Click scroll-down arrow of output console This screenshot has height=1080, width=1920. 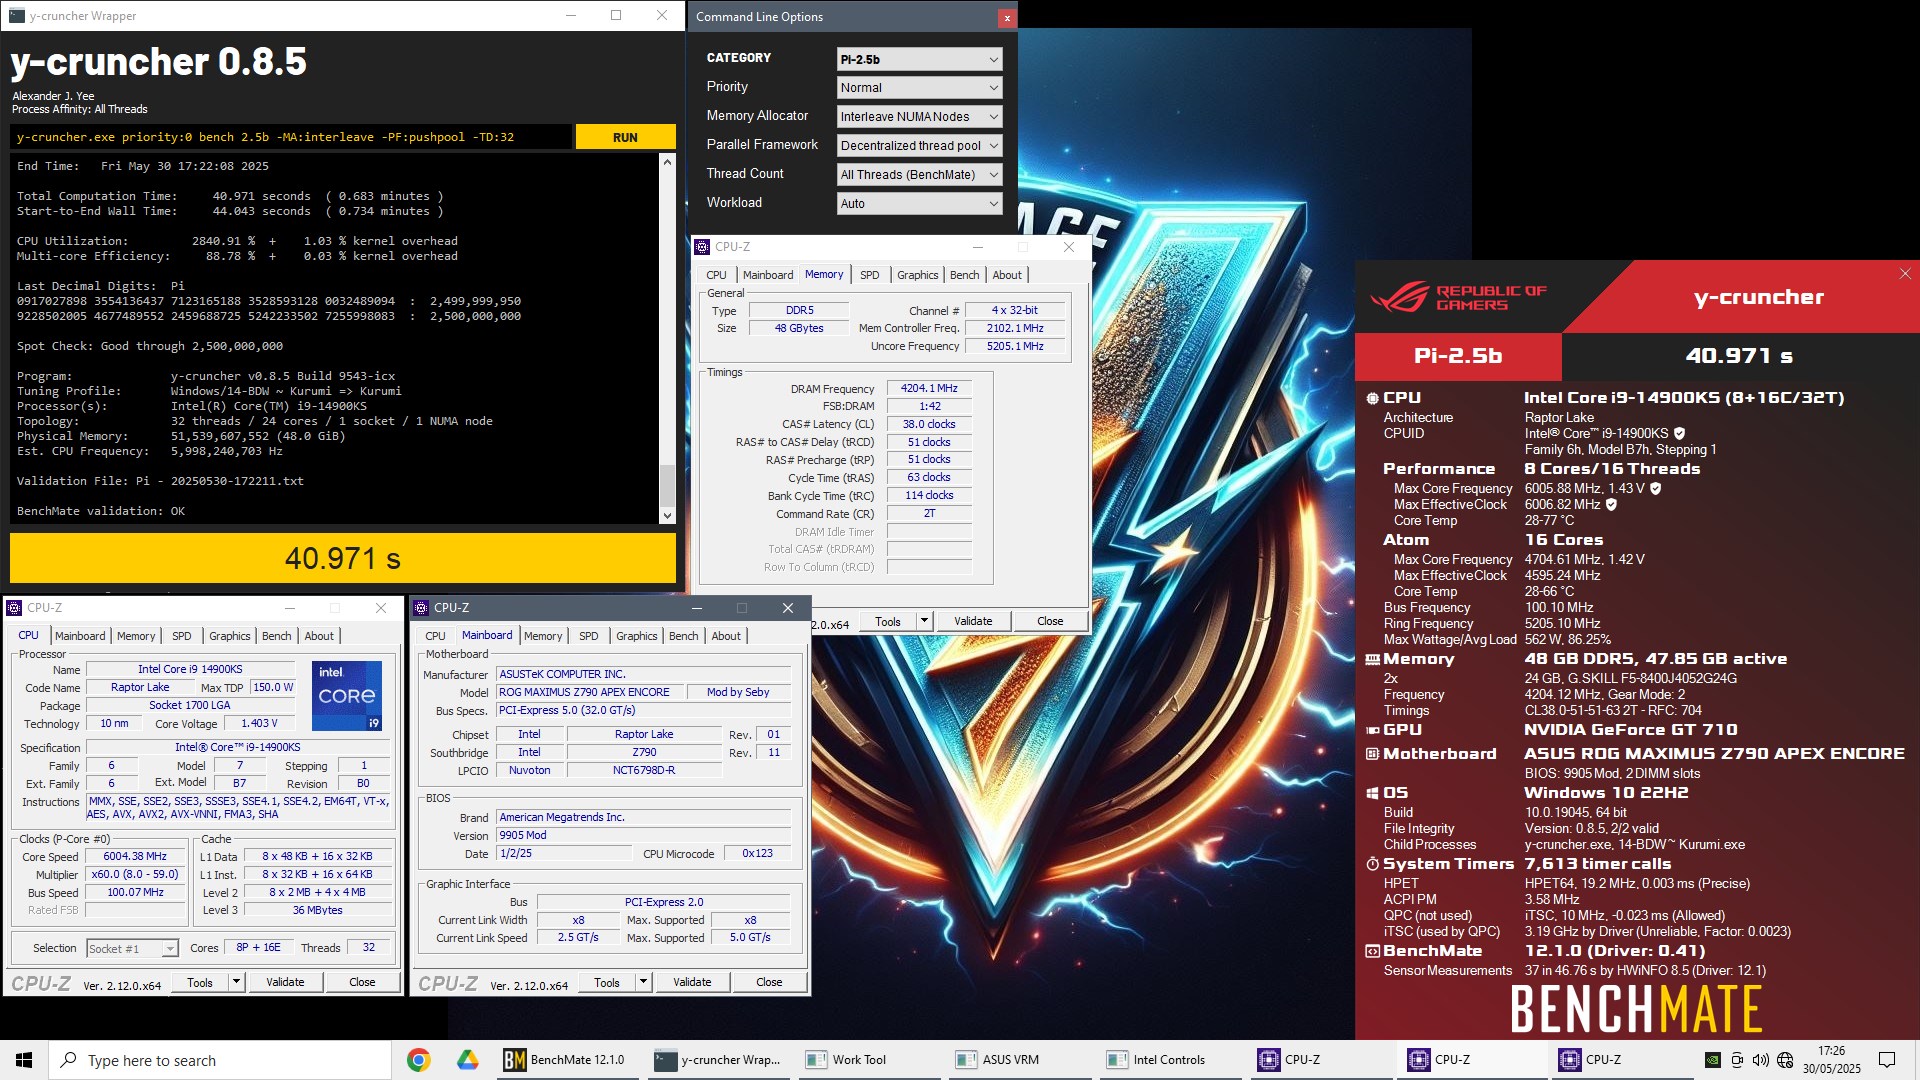pyautogui.click(x=667, y=516)
